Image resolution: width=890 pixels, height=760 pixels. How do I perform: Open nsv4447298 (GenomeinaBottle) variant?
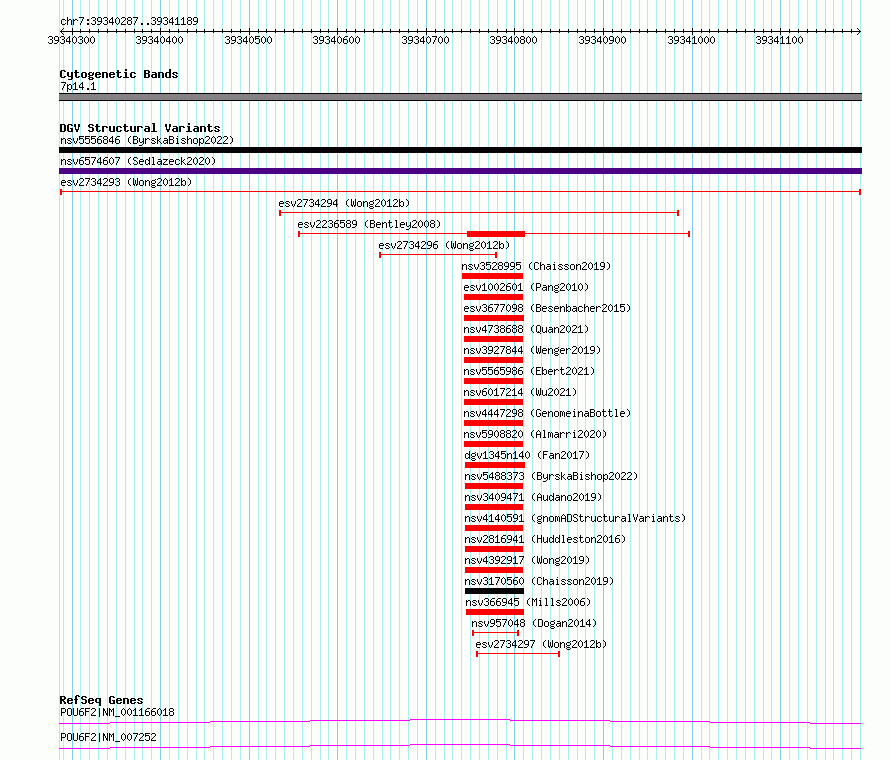pyautogui.click(x=547, y=413)
